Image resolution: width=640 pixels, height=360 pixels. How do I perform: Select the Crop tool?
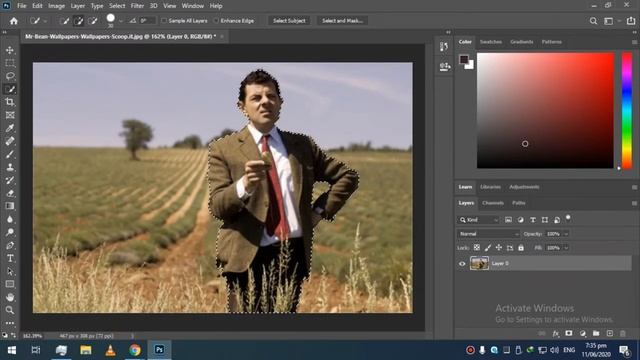(10, 102)
